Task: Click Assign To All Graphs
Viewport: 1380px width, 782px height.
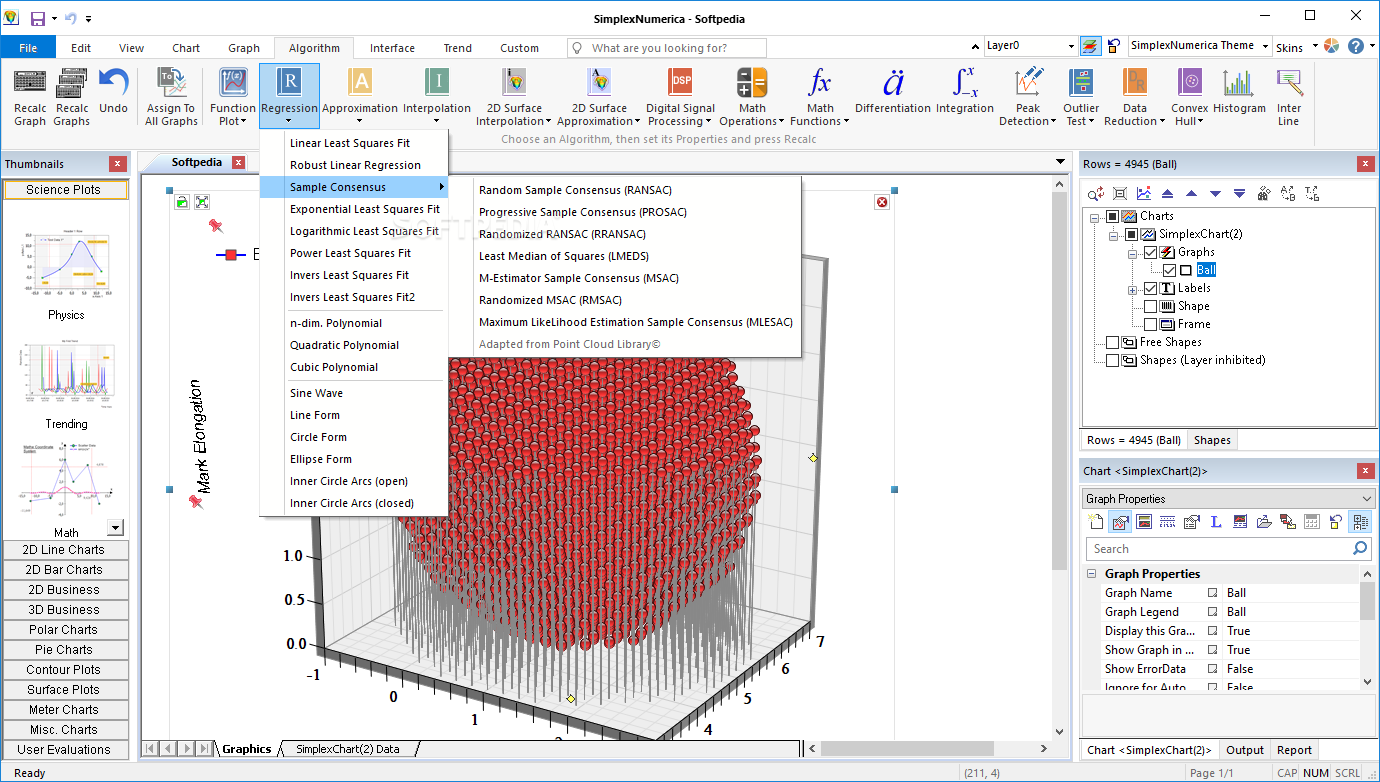Action: pyautogui.click(x=172, y=97)
